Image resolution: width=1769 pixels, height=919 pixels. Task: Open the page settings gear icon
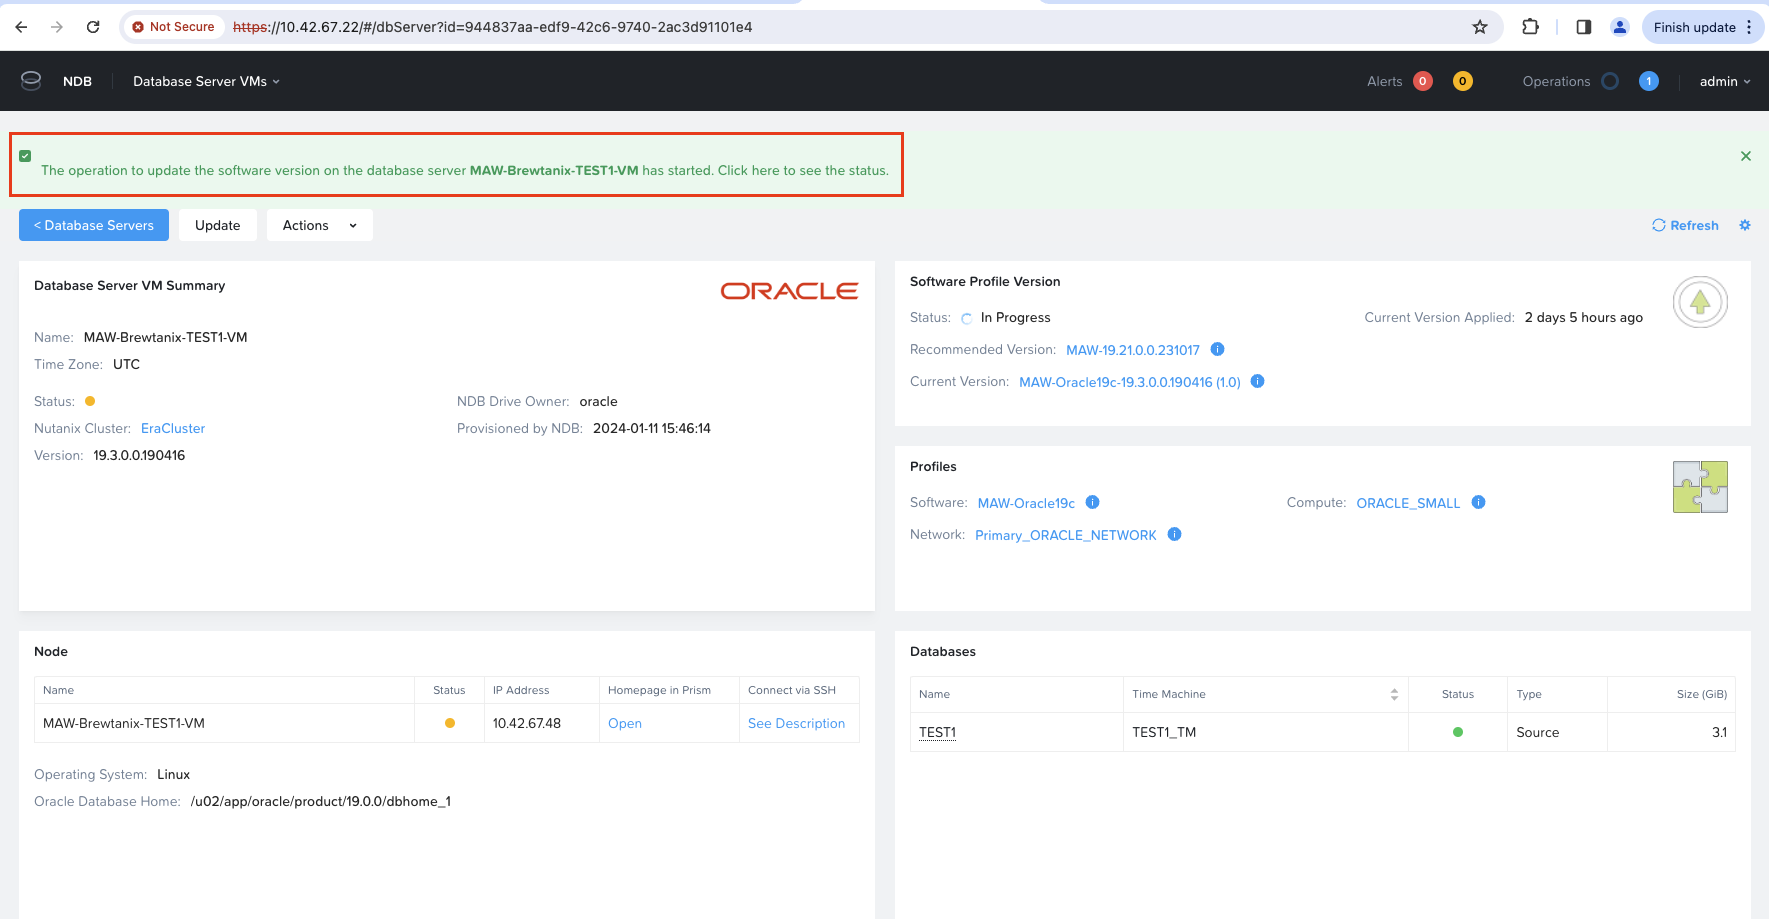pos(1745,225)
